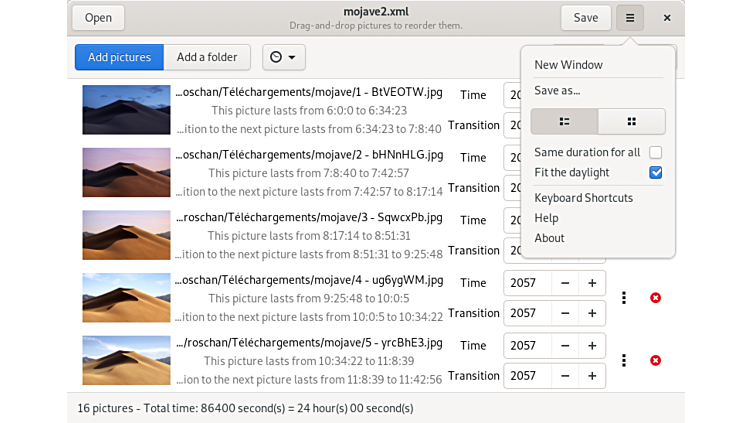Enable Same duration for all checkbox
This screenshot has width=752, height=423.
point(655,152)
